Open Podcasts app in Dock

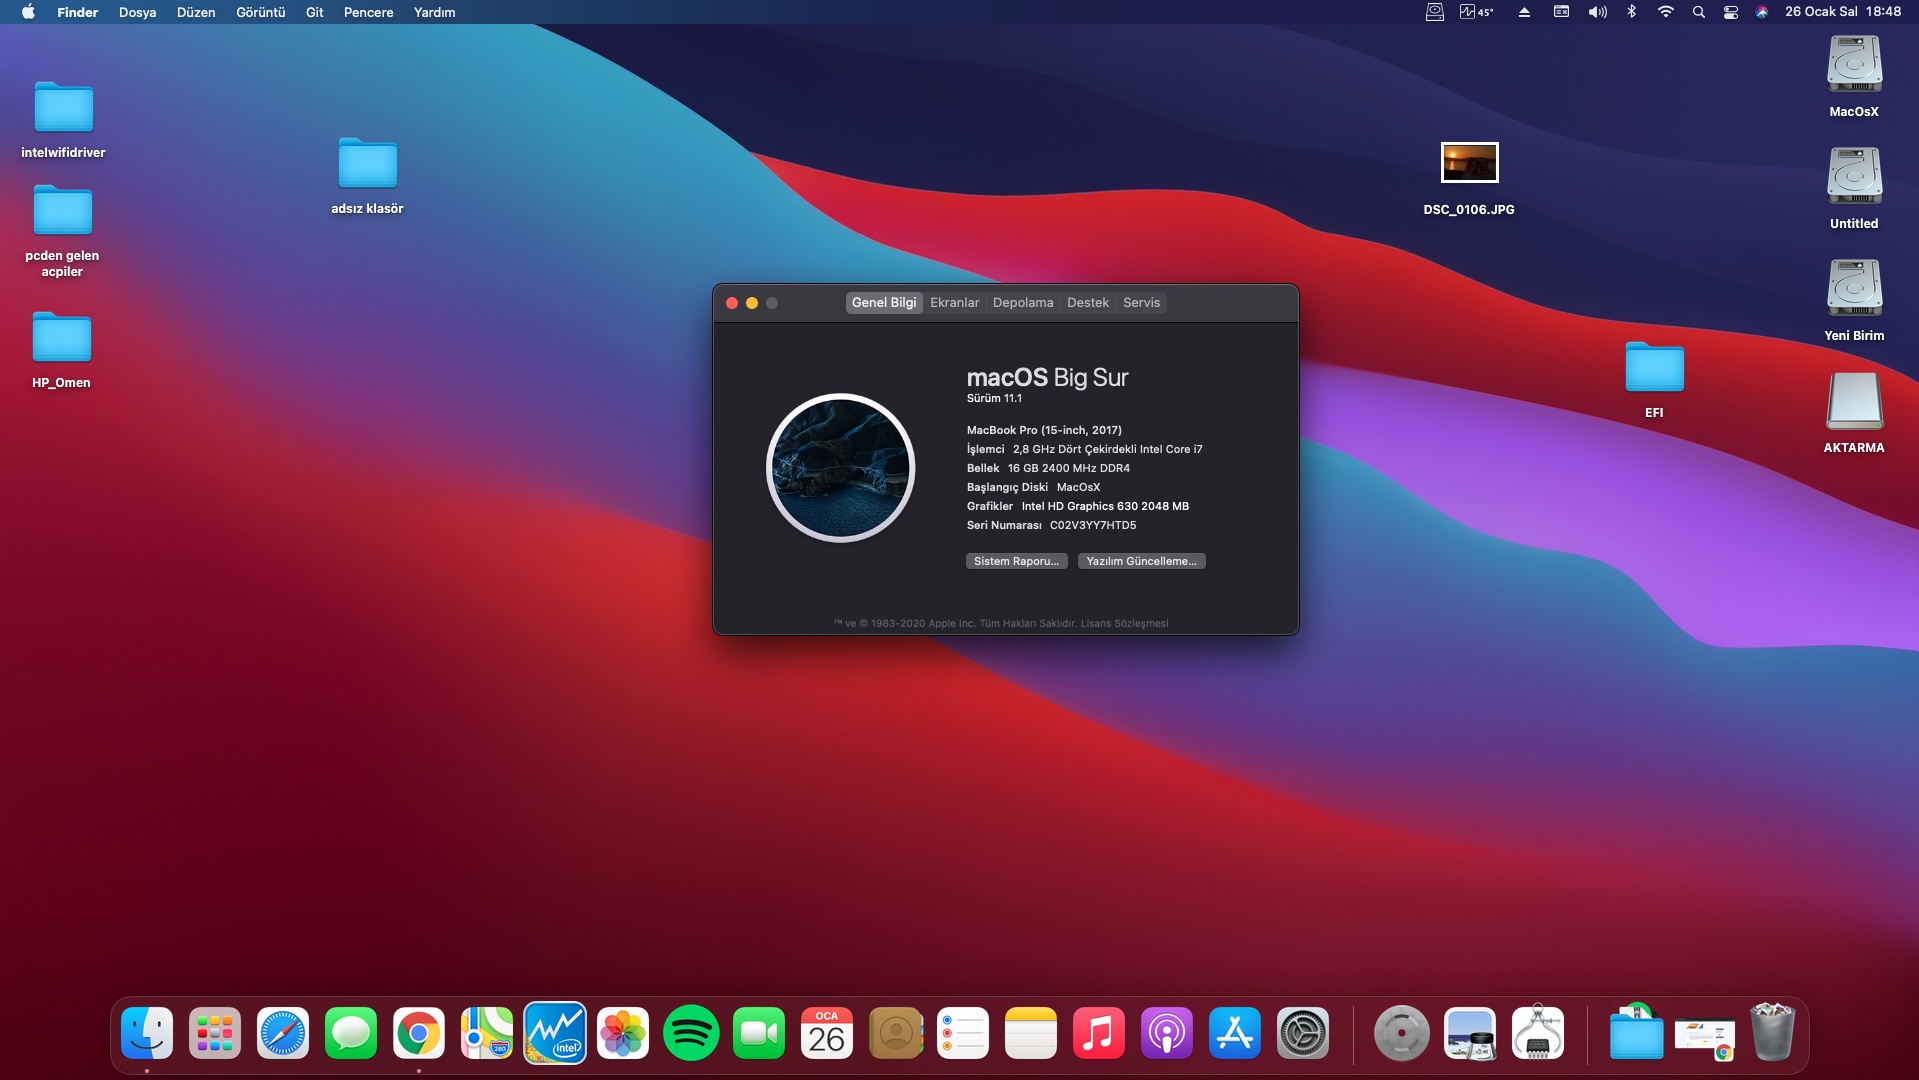tap(1167, 1033)
